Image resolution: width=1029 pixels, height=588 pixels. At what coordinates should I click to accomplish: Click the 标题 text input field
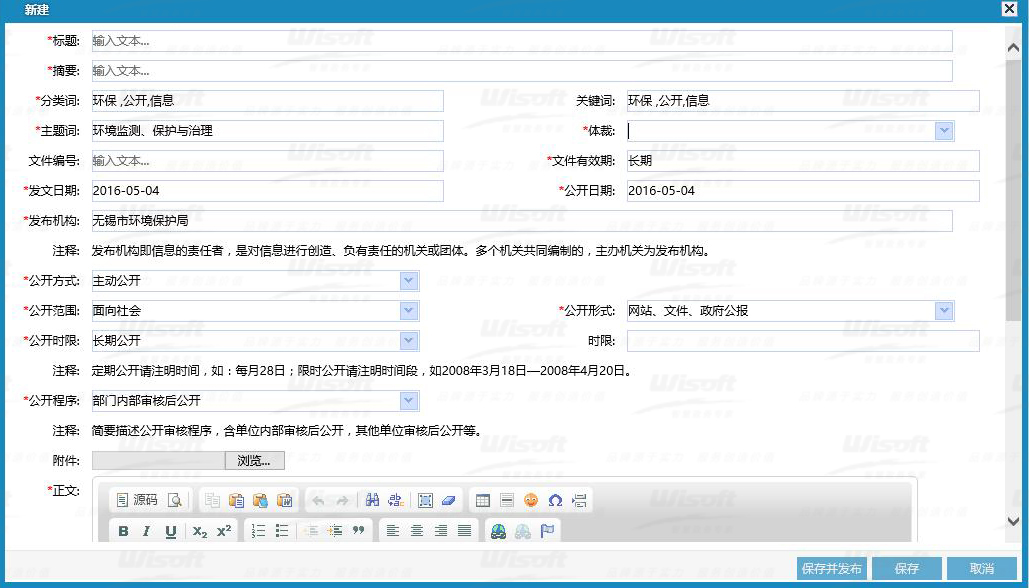point(521,41)
